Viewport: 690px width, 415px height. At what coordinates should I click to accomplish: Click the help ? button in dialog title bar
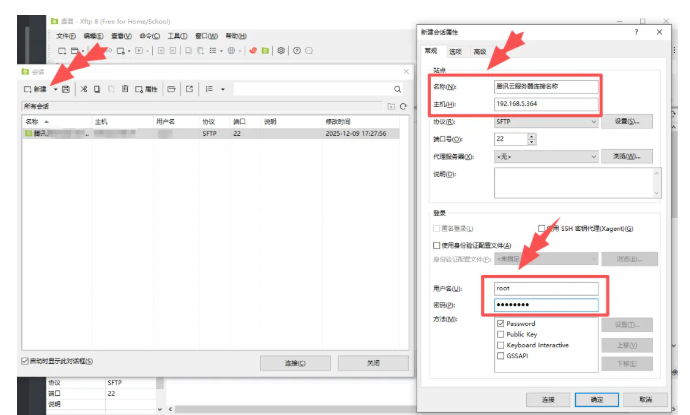pos(636,32)
